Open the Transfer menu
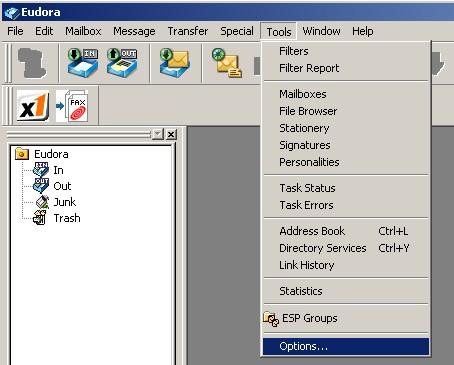This screenshot has width=454, height=365. pyautogui.click(x=188, y=31)
